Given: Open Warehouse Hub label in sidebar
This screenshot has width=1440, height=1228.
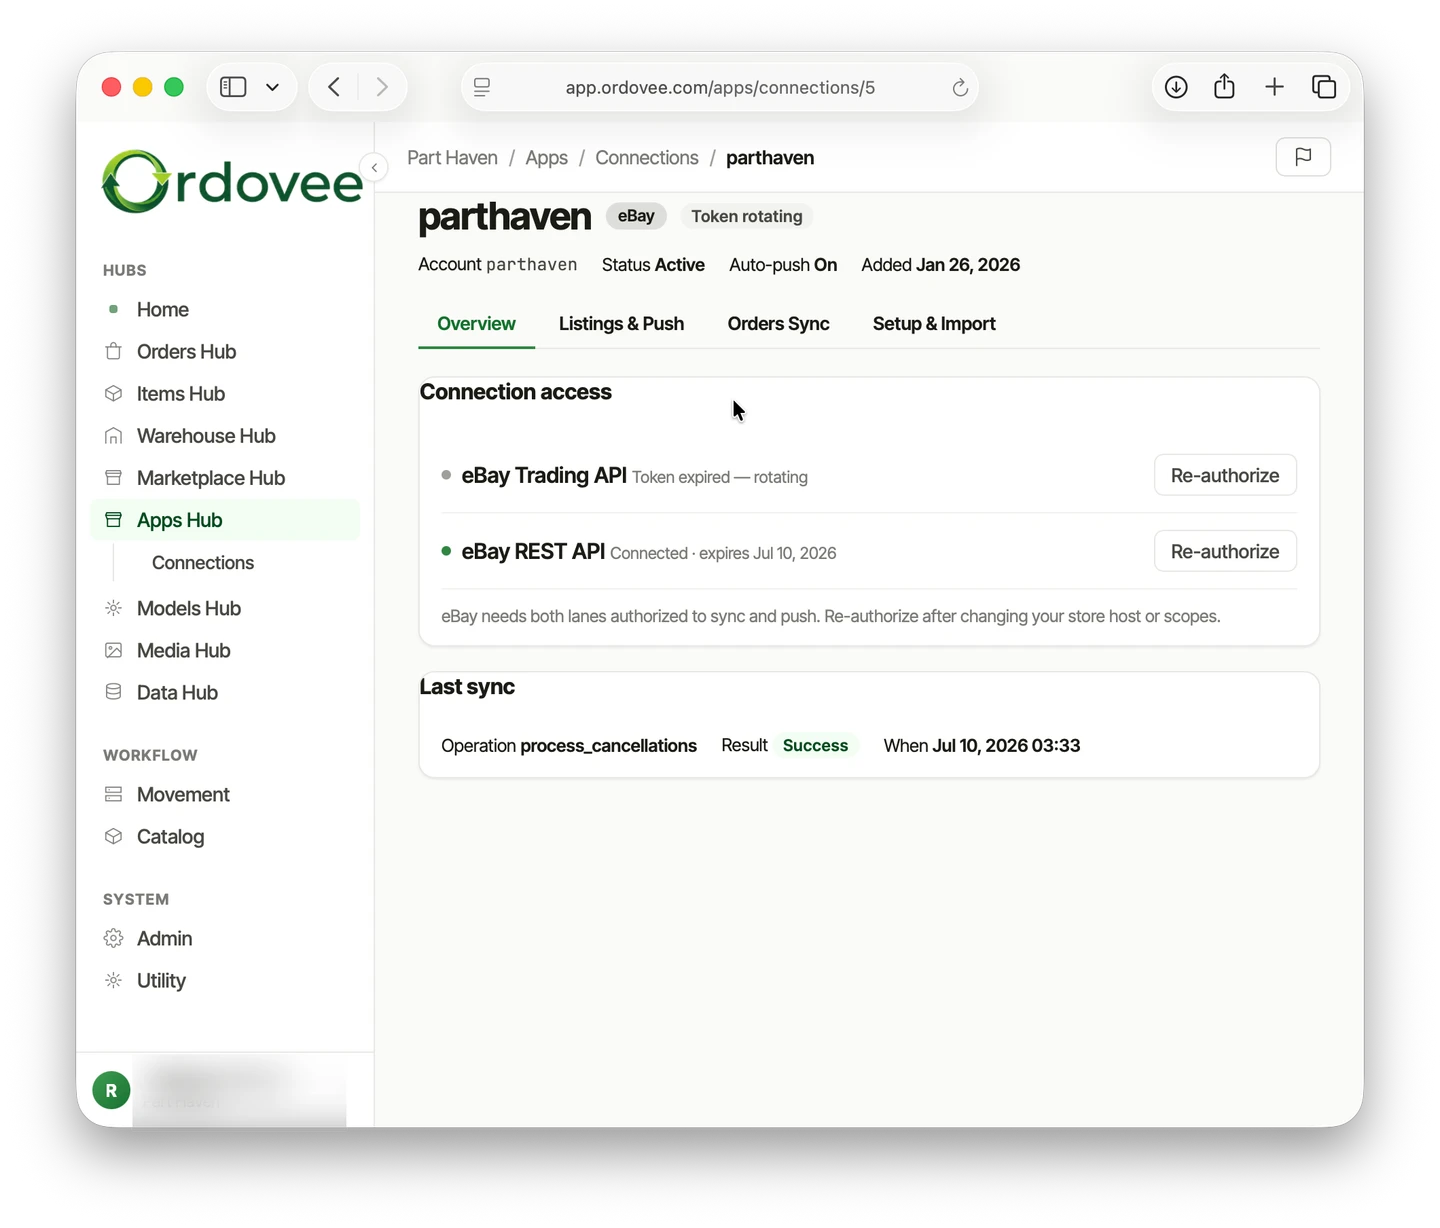Looking at the screenshot, I should pos(206,436).
